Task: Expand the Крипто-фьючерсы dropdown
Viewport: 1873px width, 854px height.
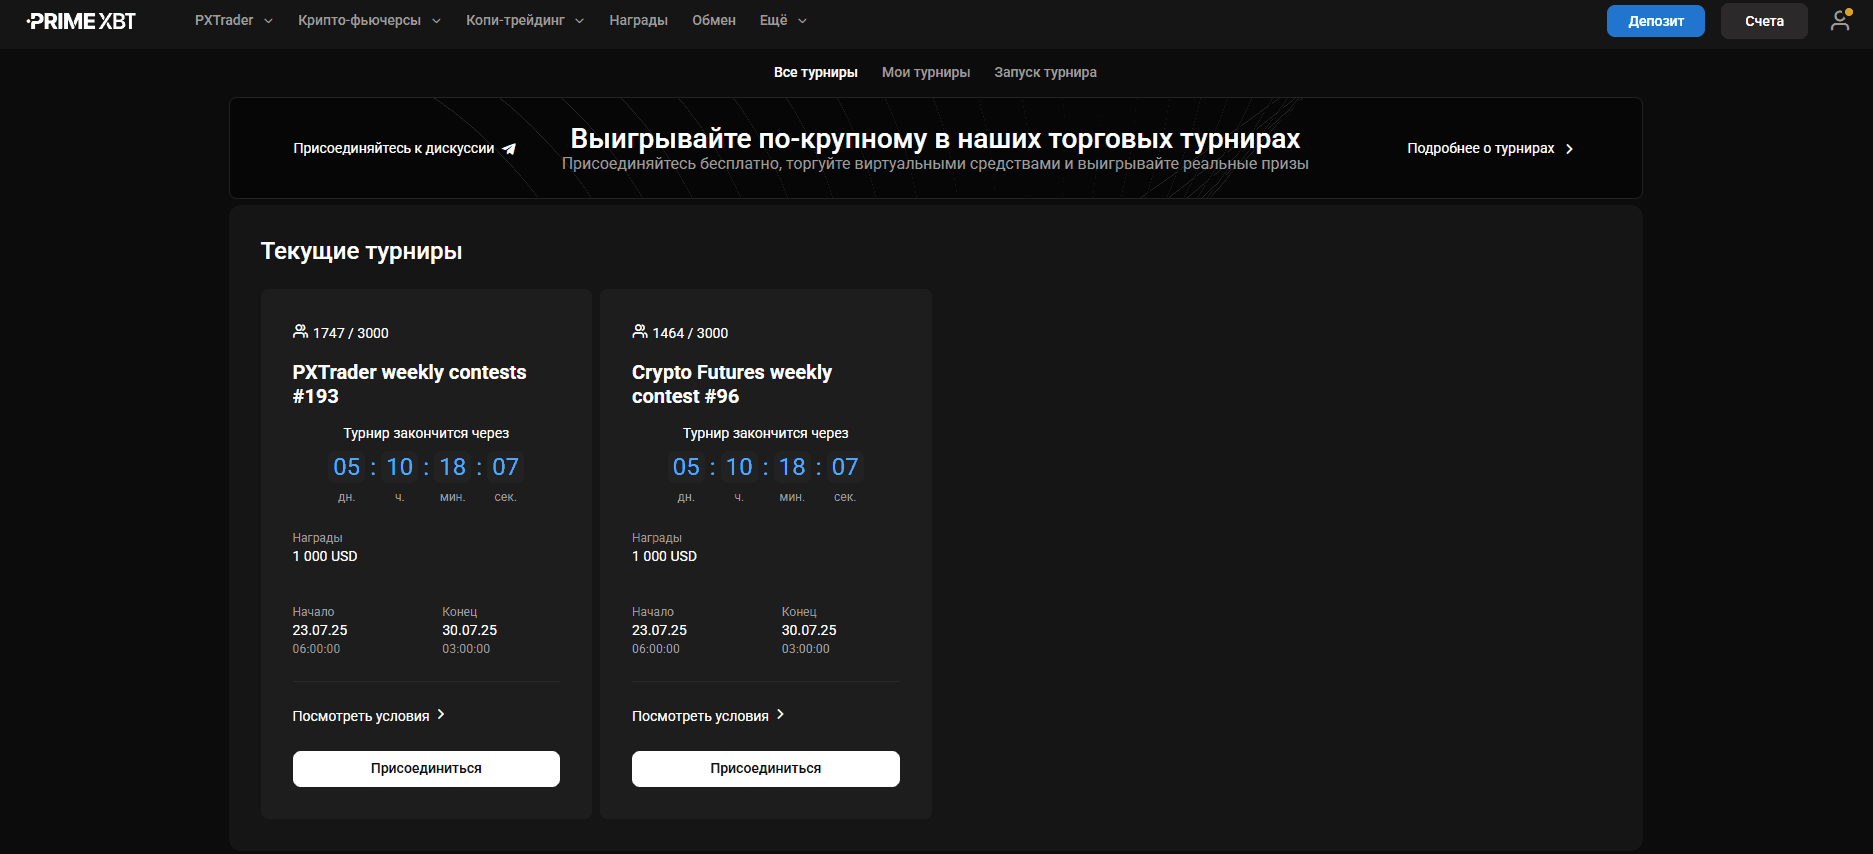Action: (369, 20)
